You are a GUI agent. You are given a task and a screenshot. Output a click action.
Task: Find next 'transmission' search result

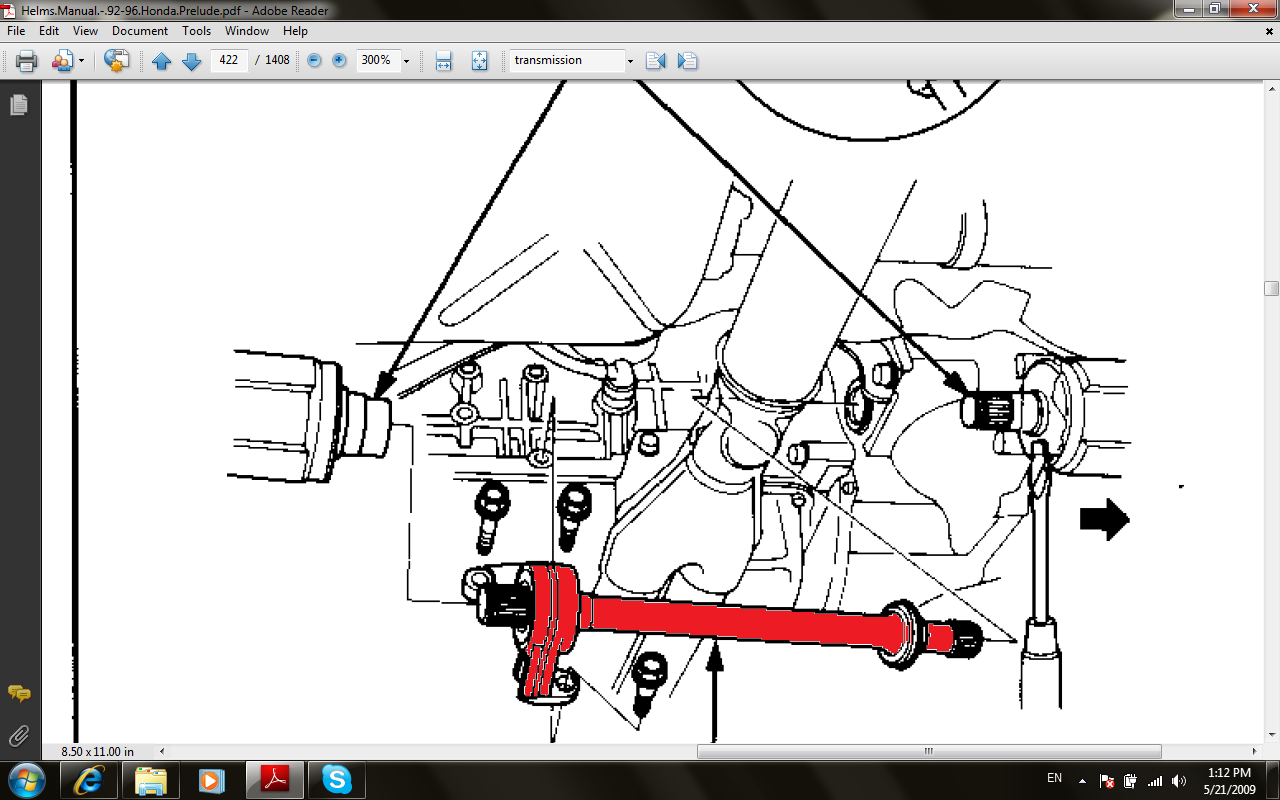[687, 61]
